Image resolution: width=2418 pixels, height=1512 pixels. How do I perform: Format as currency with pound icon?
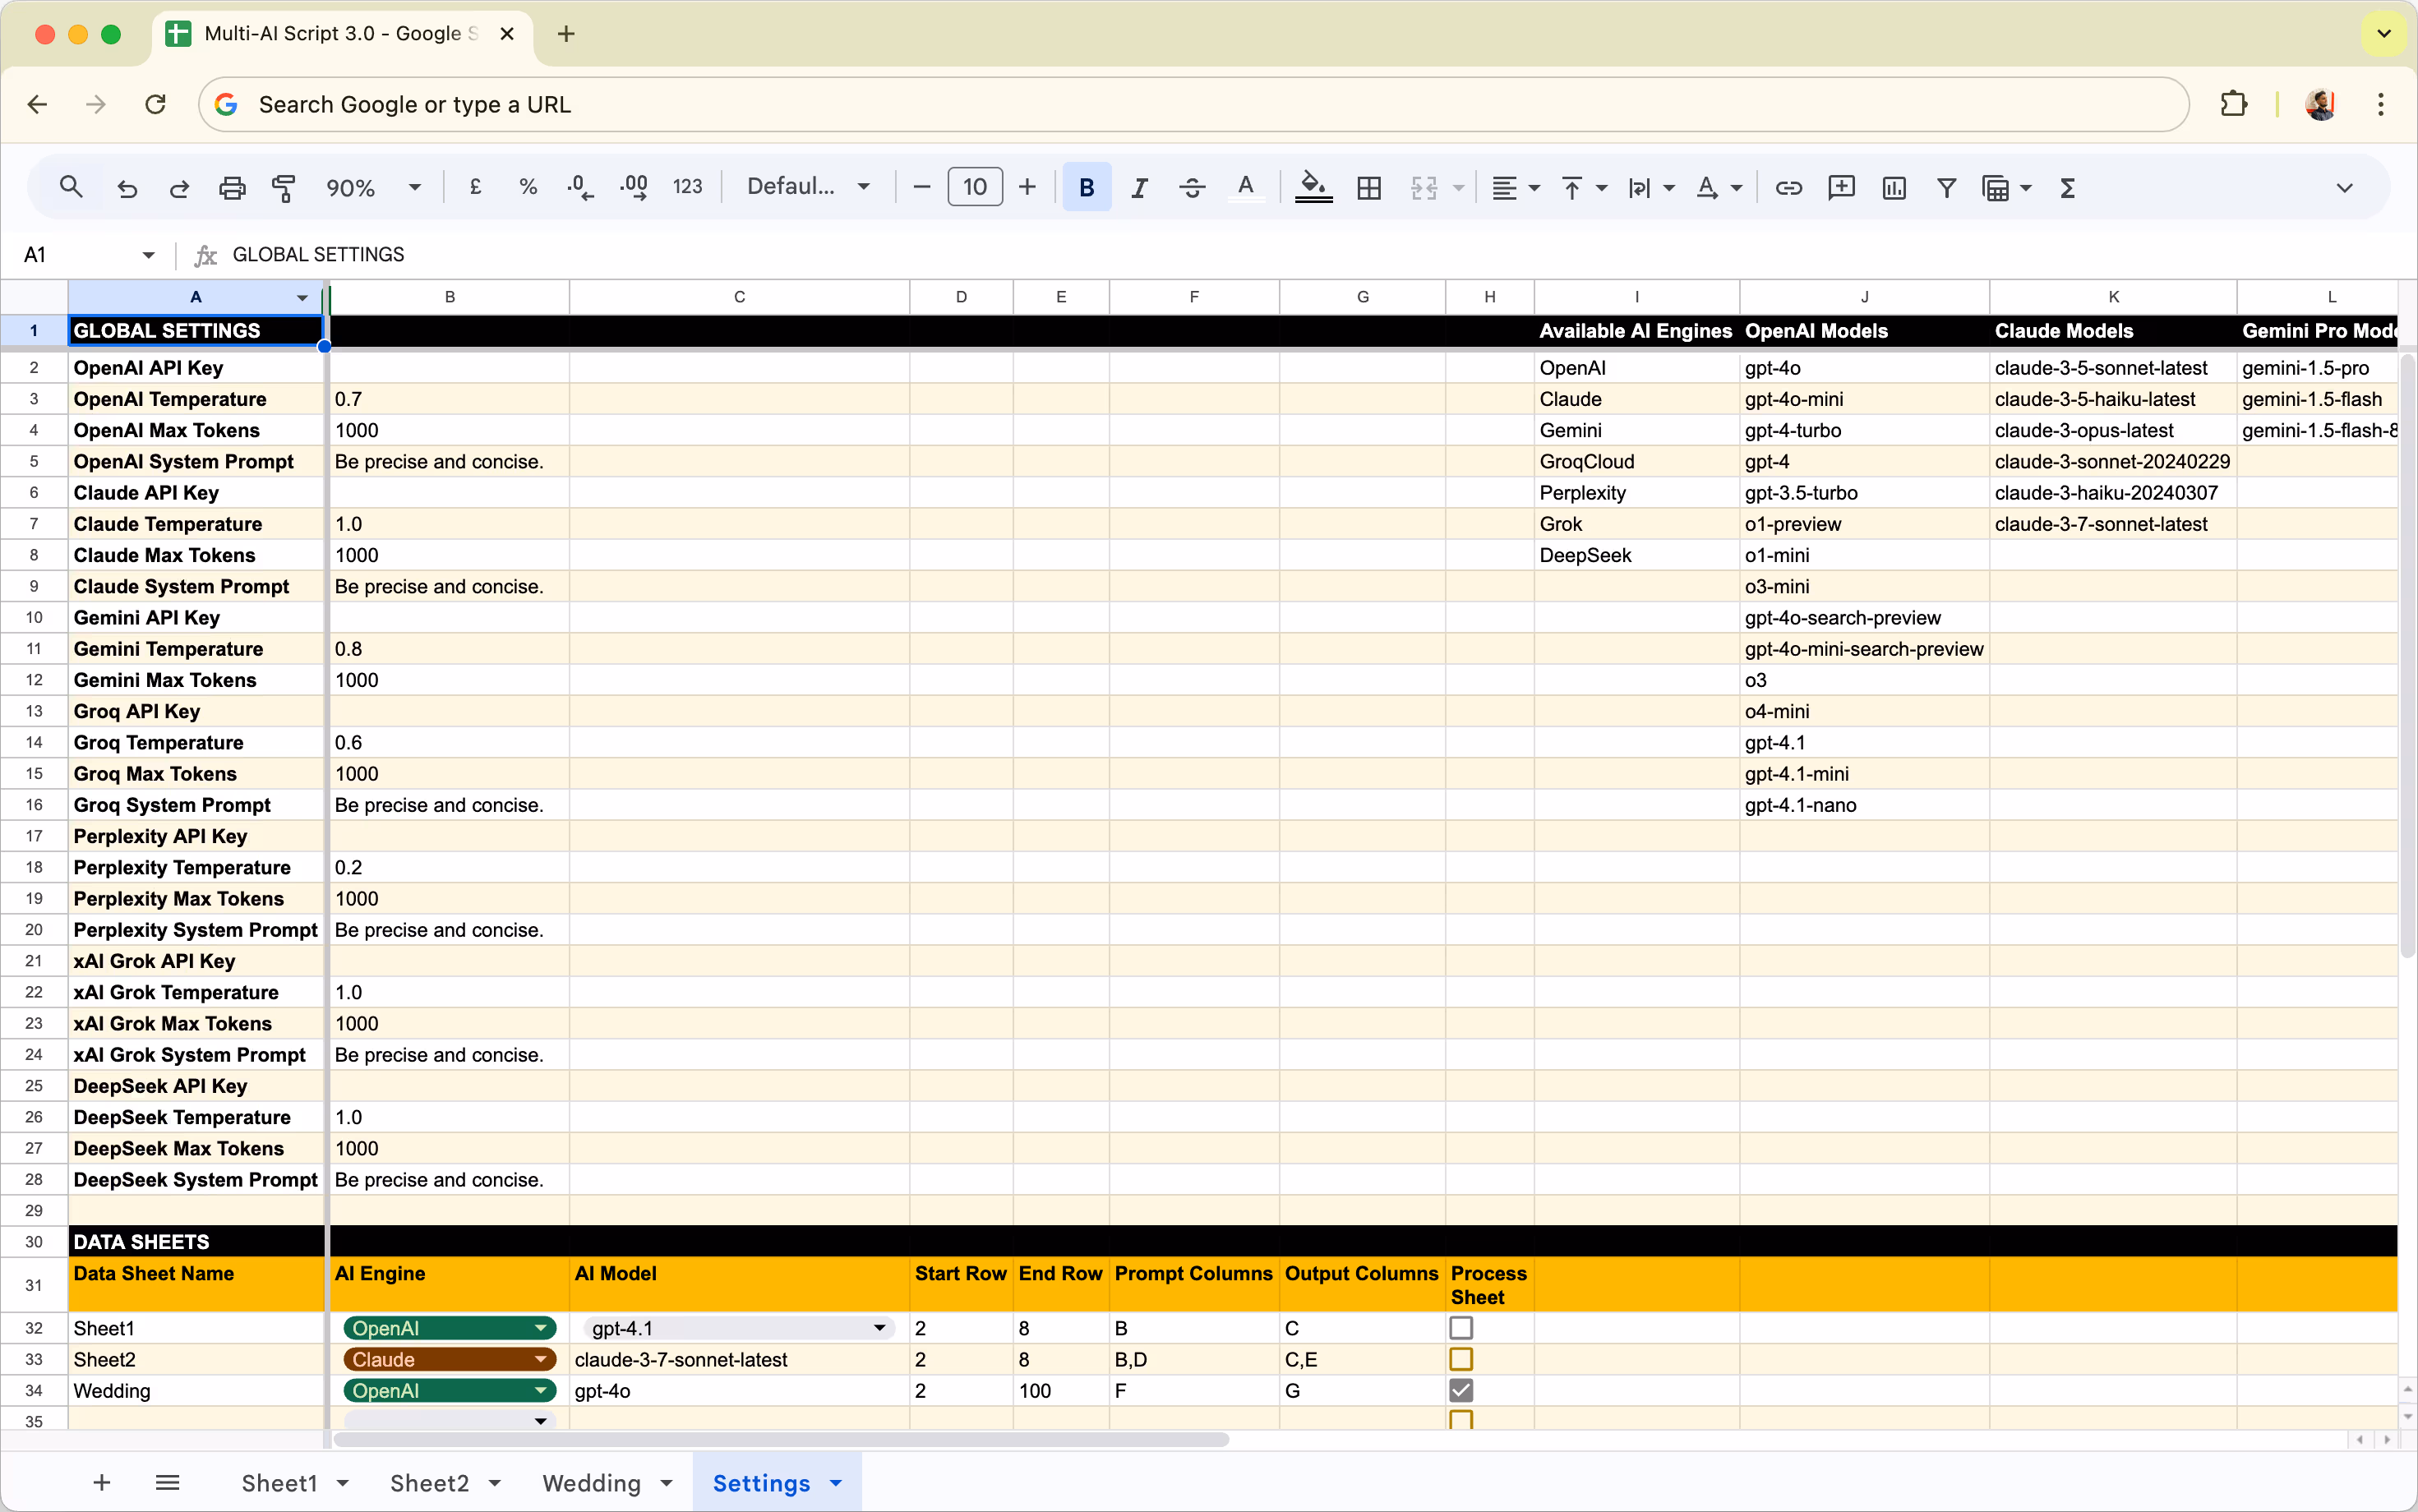point(476,187)
